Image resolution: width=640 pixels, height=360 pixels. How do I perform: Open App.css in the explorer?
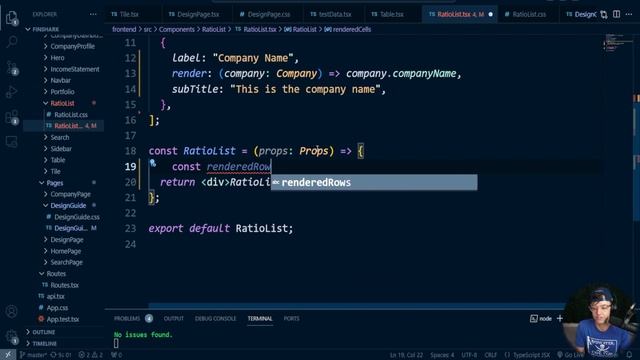pos(57,308)
